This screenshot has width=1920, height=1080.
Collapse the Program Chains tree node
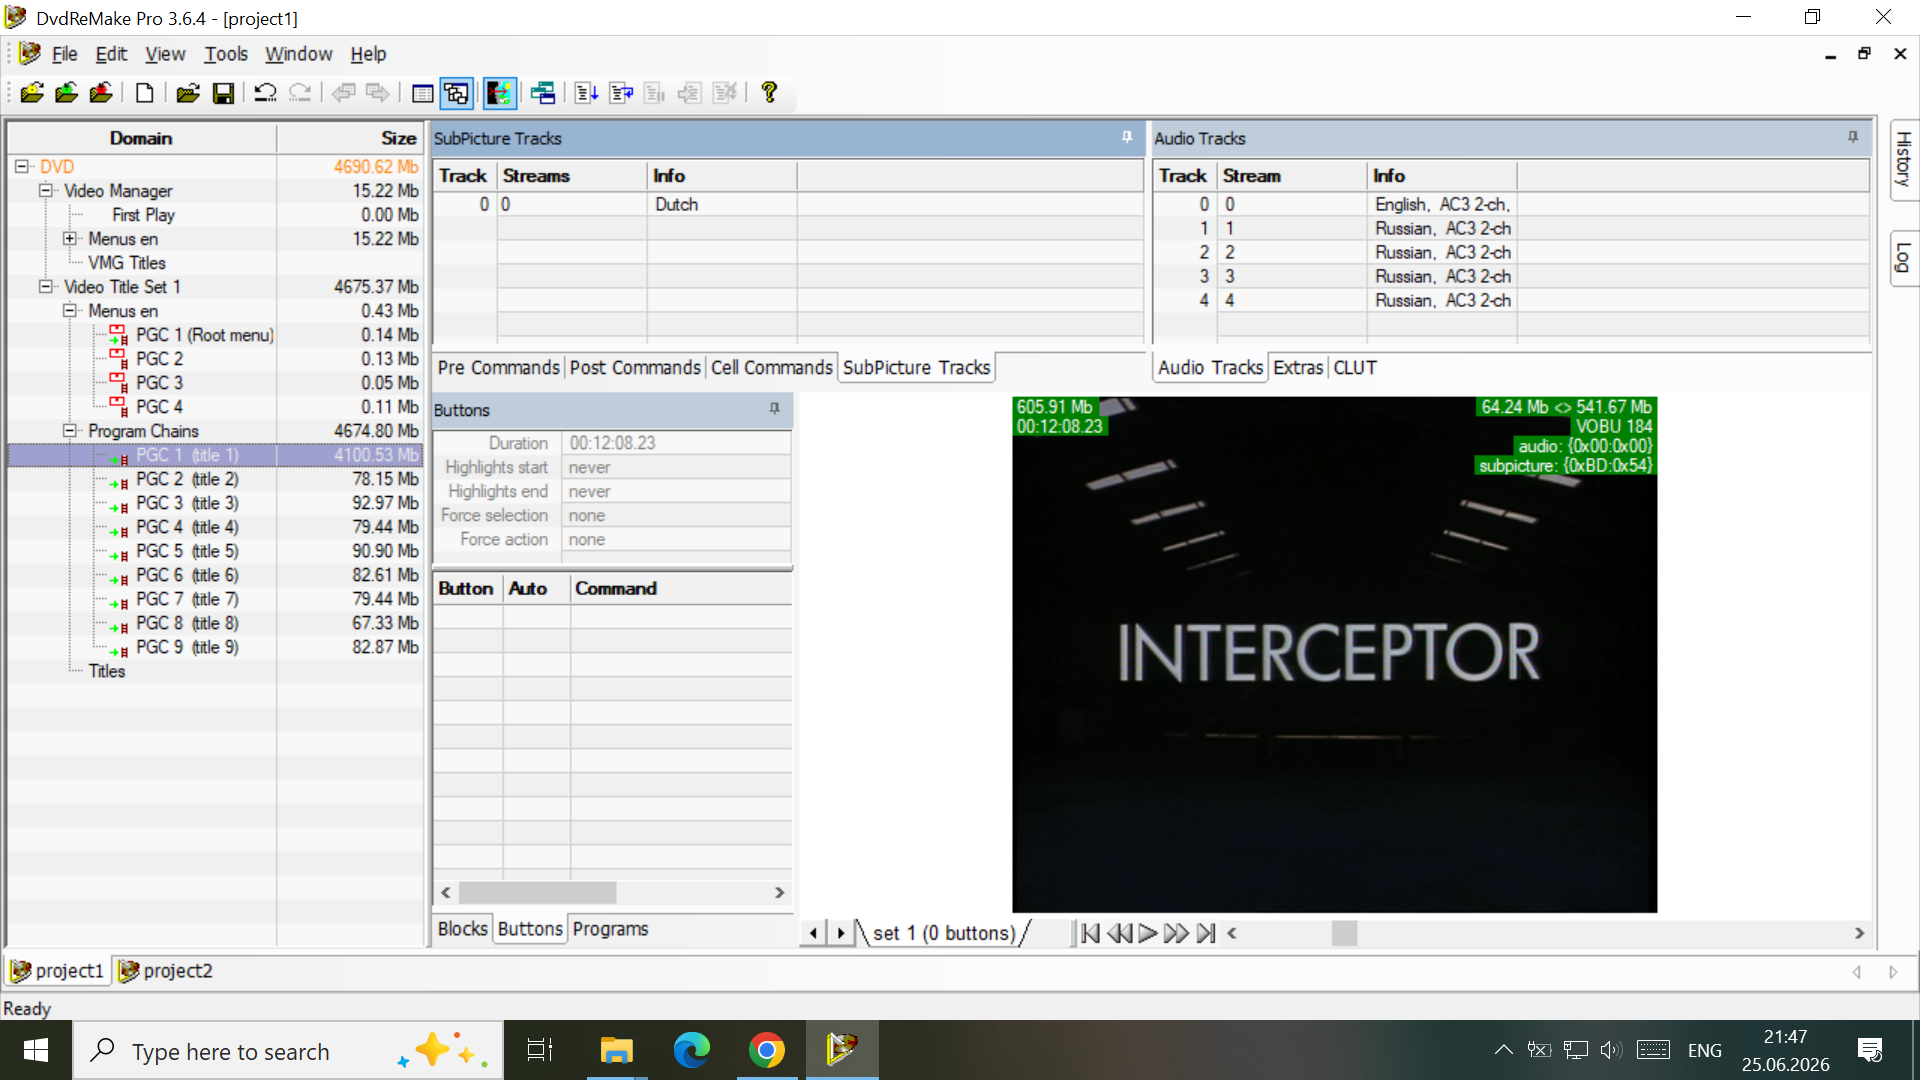coord(69,431)
